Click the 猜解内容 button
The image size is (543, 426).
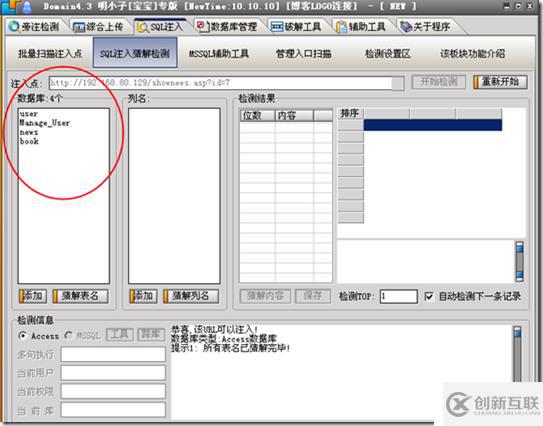[265, 296]
